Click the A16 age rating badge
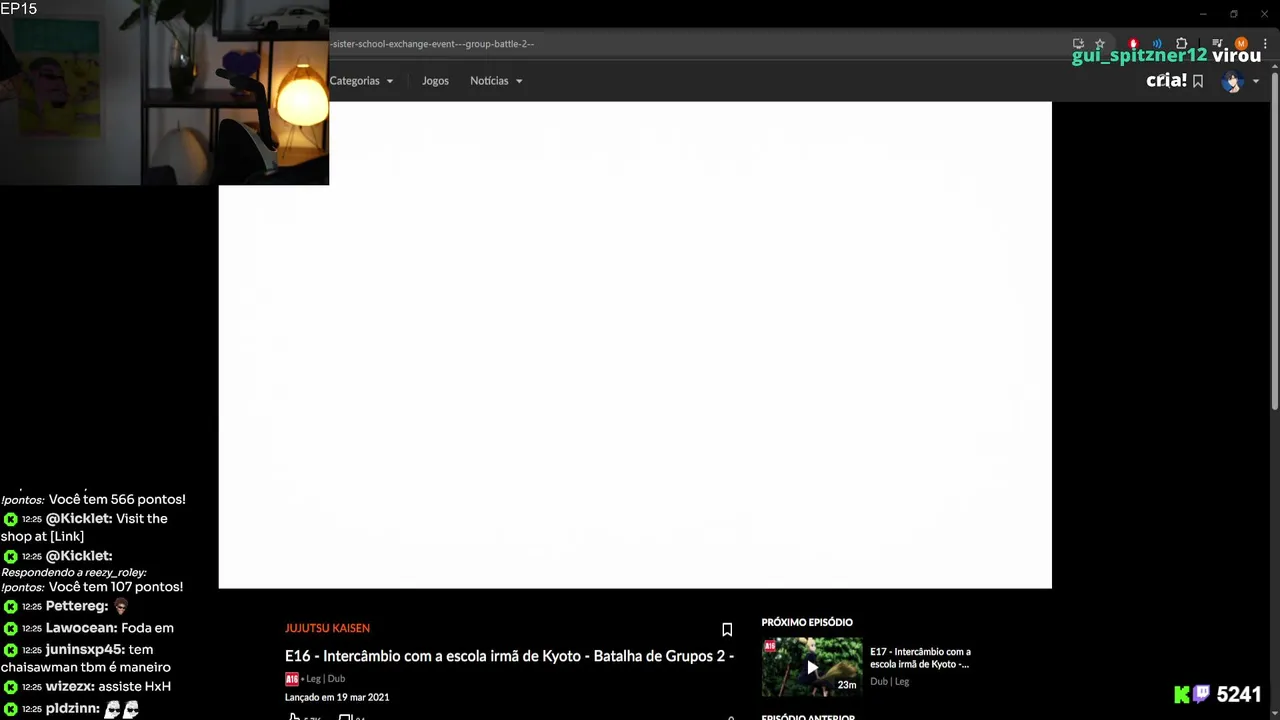This screenshot has height=720, width=1280. (x=292, y=679)
